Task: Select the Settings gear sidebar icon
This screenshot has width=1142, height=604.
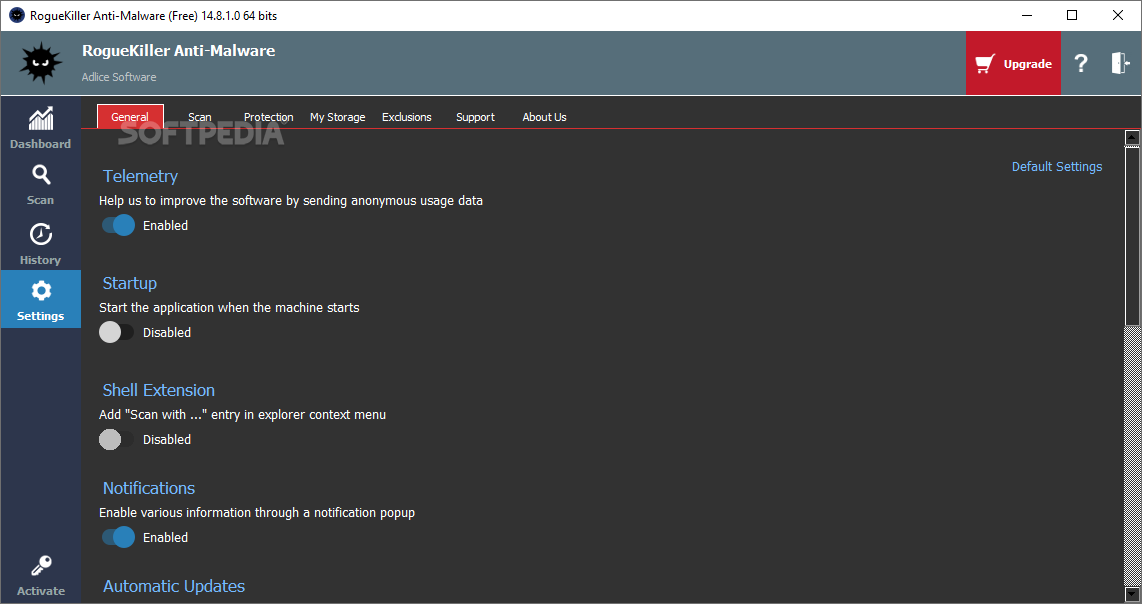Action: (x=41, y=291)
